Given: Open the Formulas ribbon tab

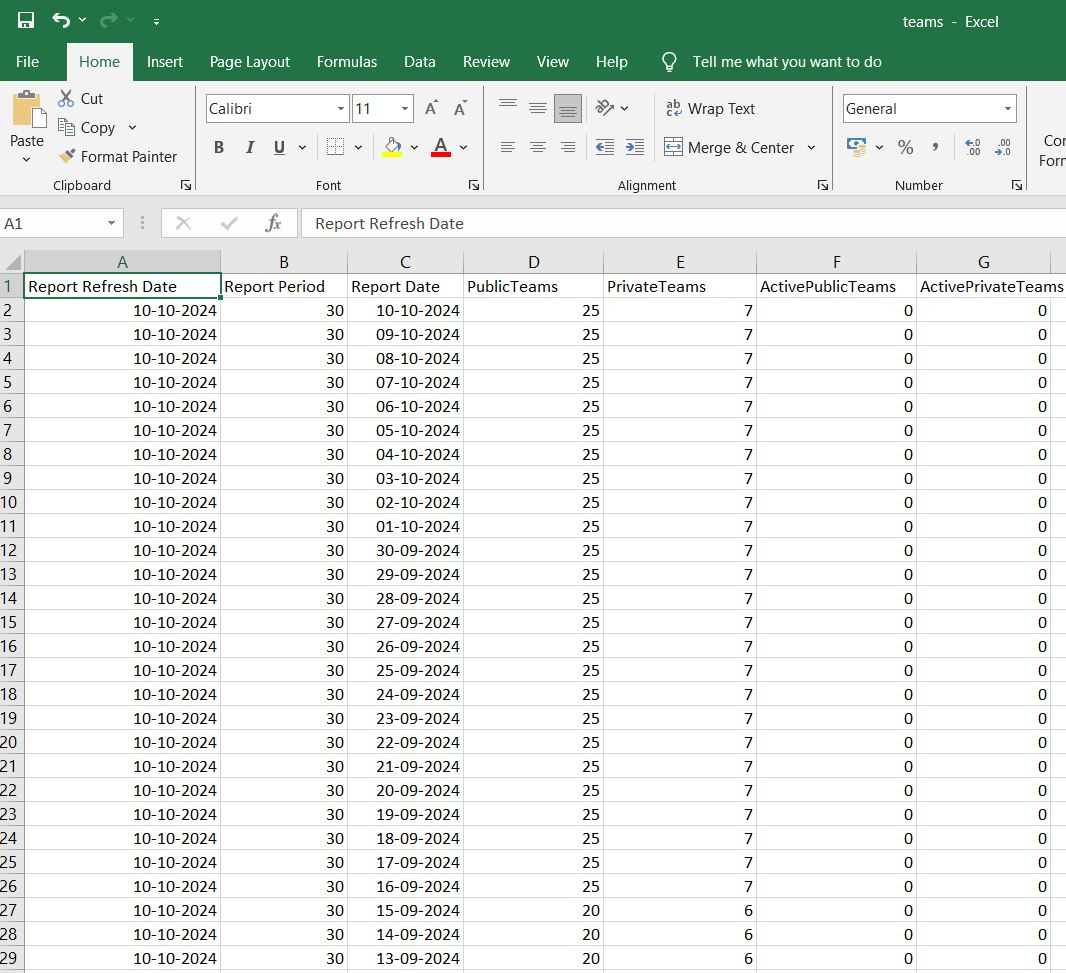Looking at the screenshot, I should click(x=347, y=62).
